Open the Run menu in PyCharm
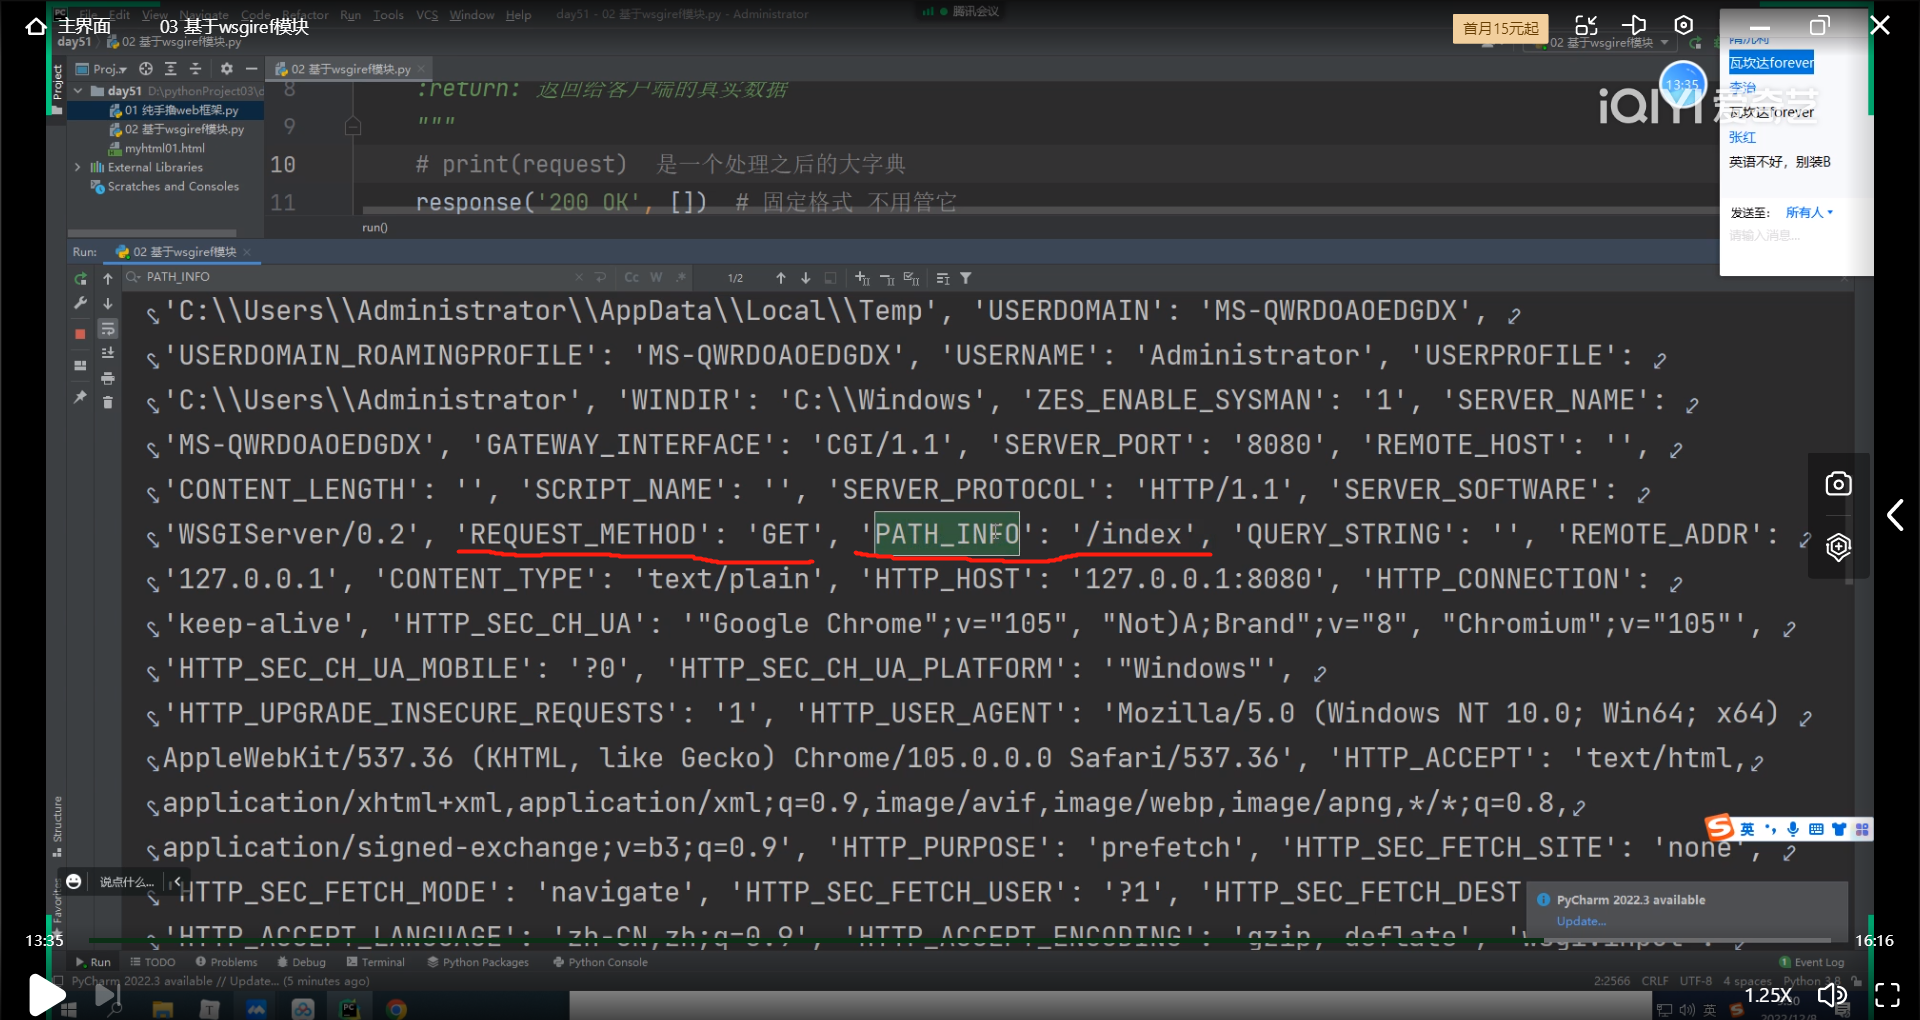Viewport: 1920px width, 1020px height. pyautogui.click(x=350, y=15)
